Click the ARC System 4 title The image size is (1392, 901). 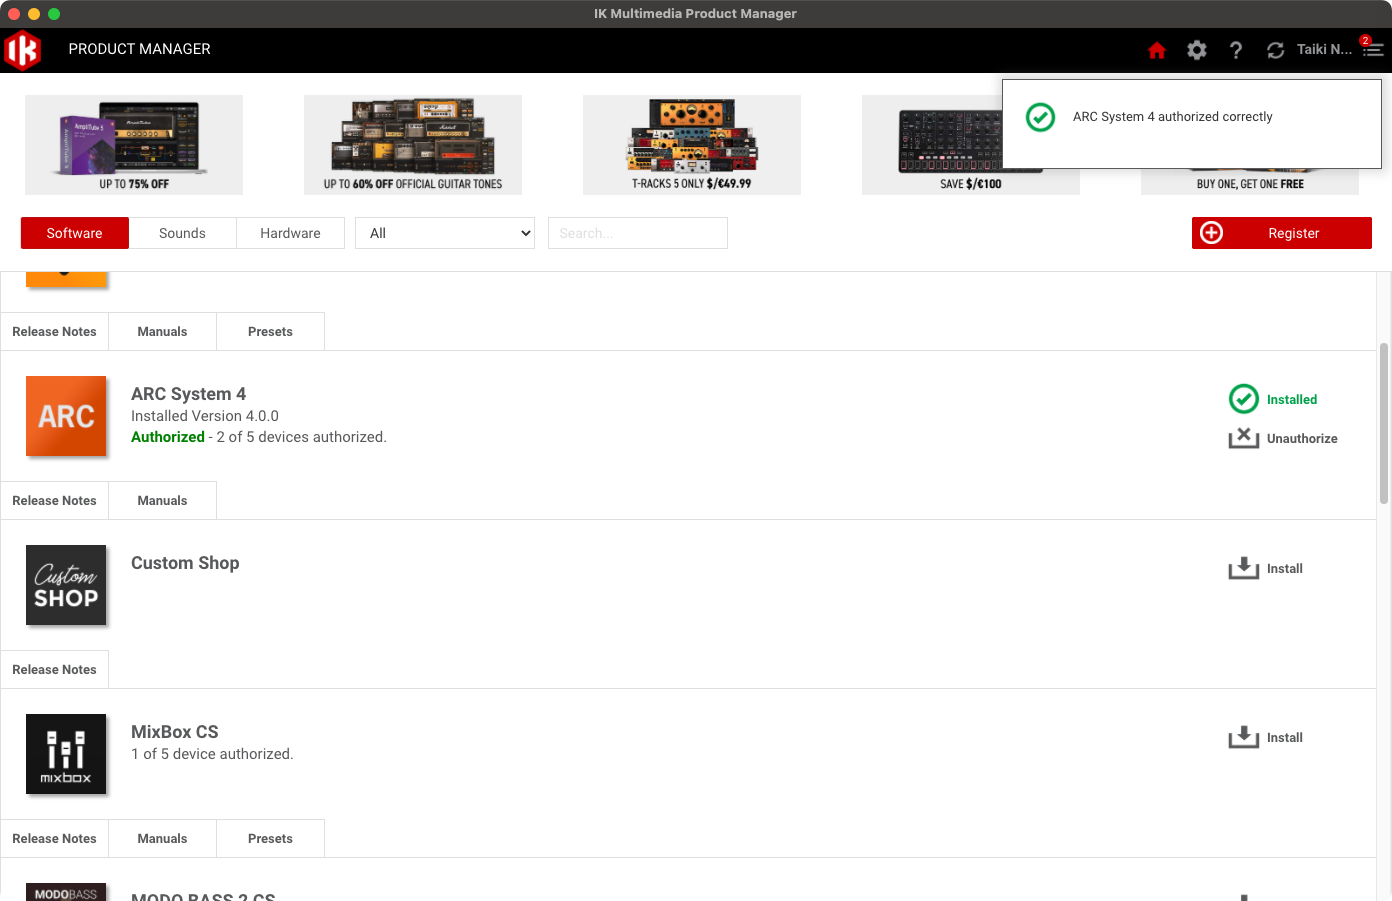click(x=188, y=394)
